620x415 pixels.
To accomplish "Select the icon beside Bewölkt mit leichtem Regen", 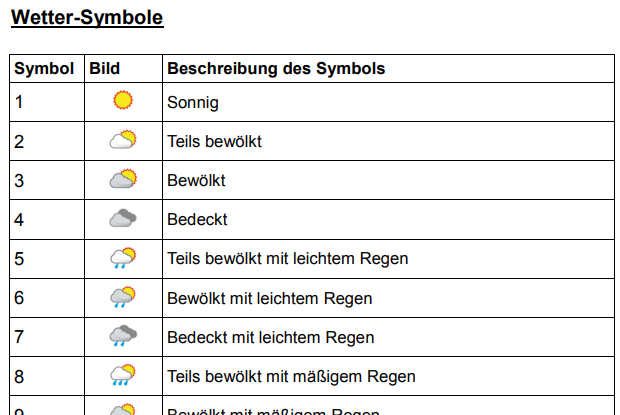I will [x=123, y=297].
